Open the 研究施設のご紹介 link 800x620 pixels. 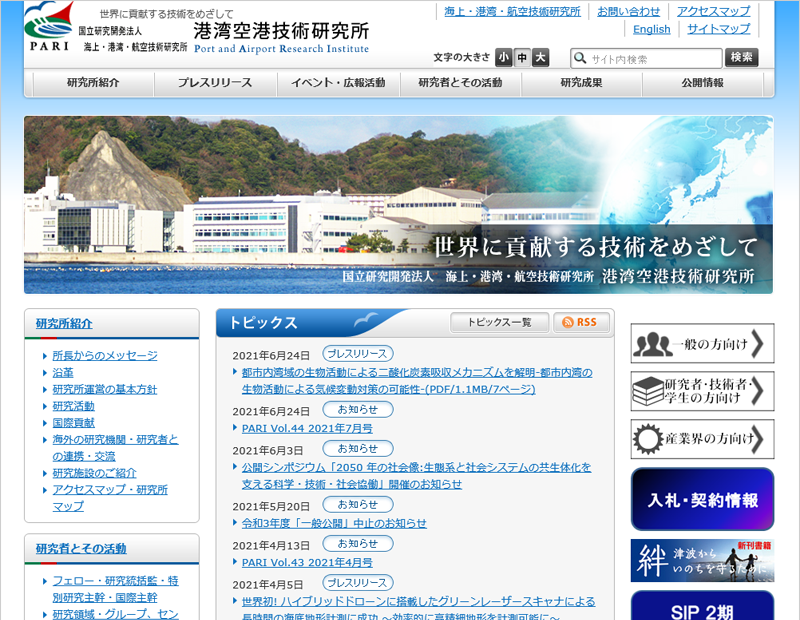click(x=94, y=473)
